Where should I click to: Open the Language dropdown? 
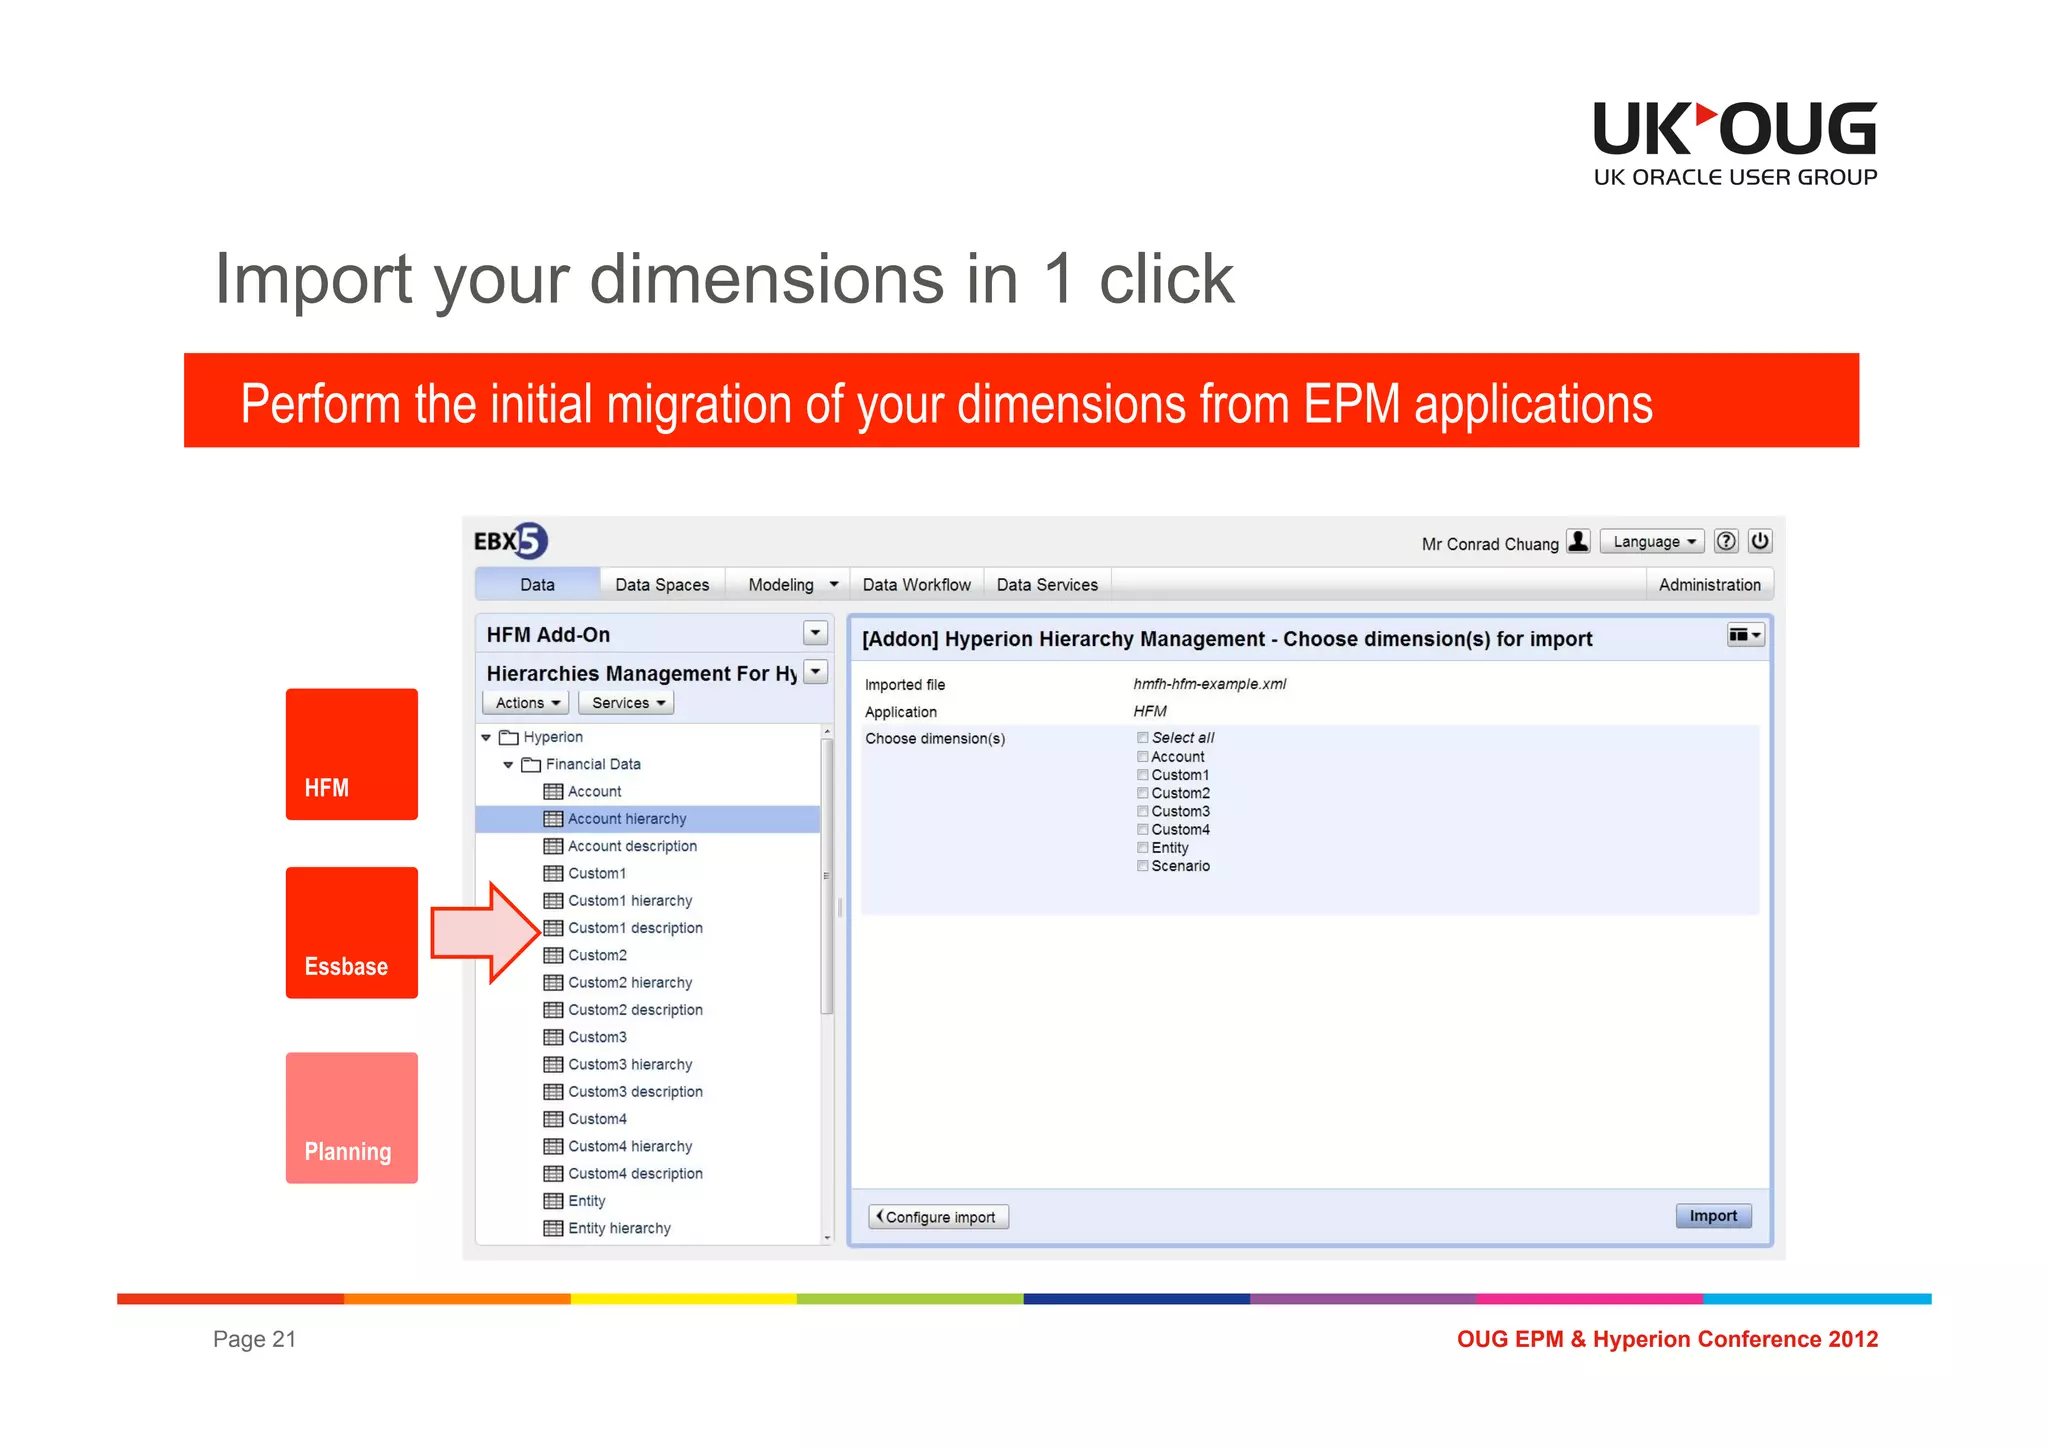(1652, 542)
